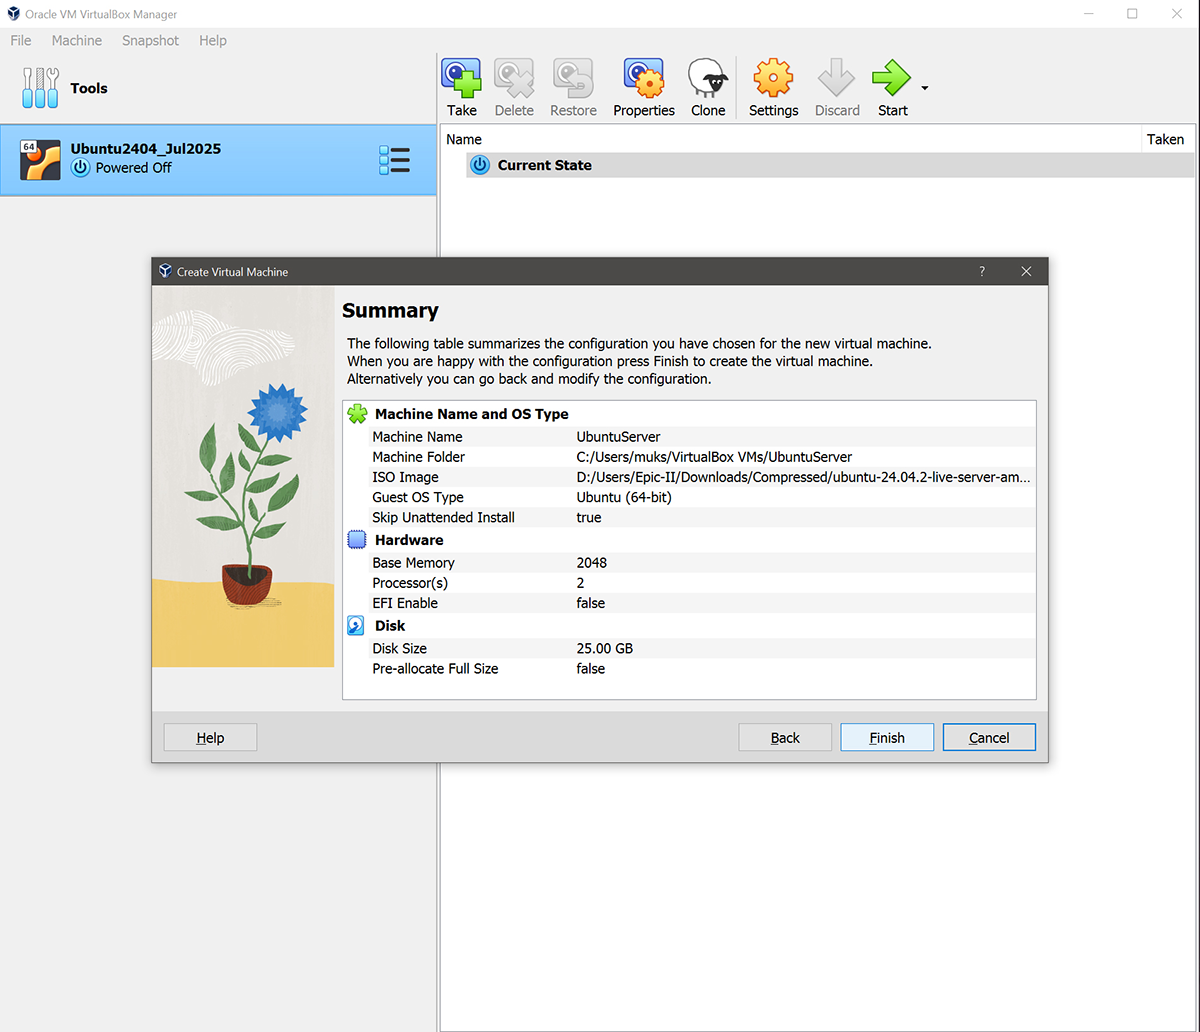Click the Hardware chip icon in summary
1200x1032 pixels.
point(357,540)
